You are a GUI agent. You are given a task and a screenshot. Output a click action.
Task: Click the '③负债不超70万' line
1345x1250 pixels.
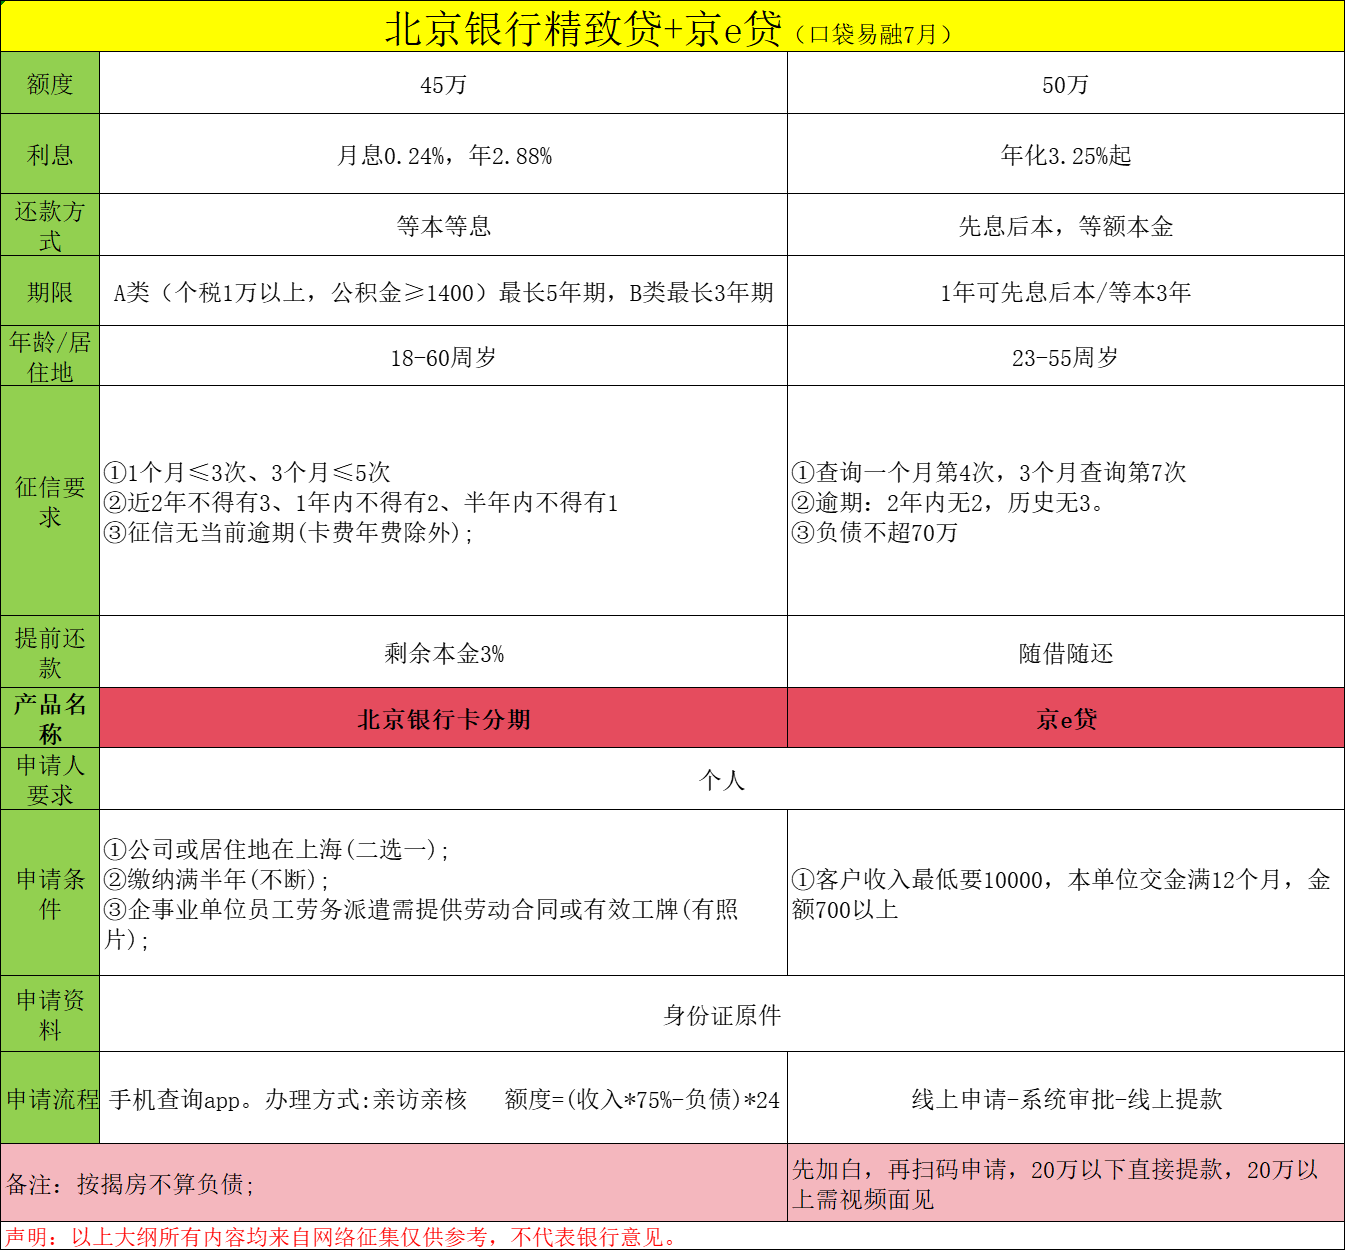point(875,532)
